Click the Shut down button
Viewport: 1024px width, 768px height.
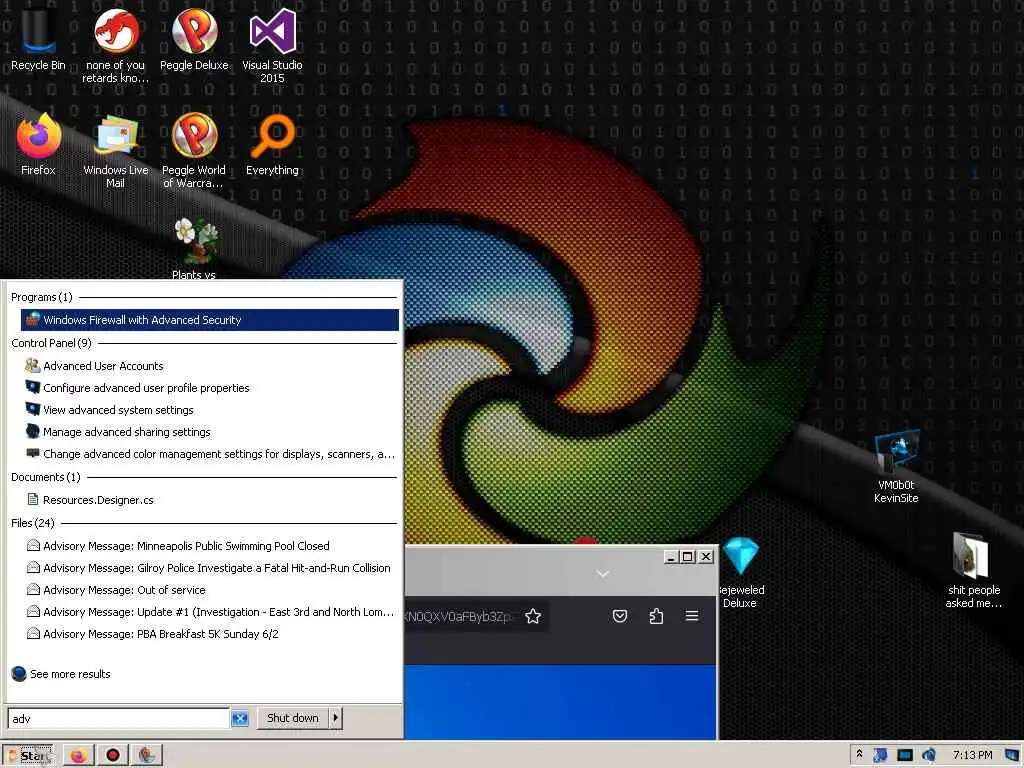coord(293,718)
